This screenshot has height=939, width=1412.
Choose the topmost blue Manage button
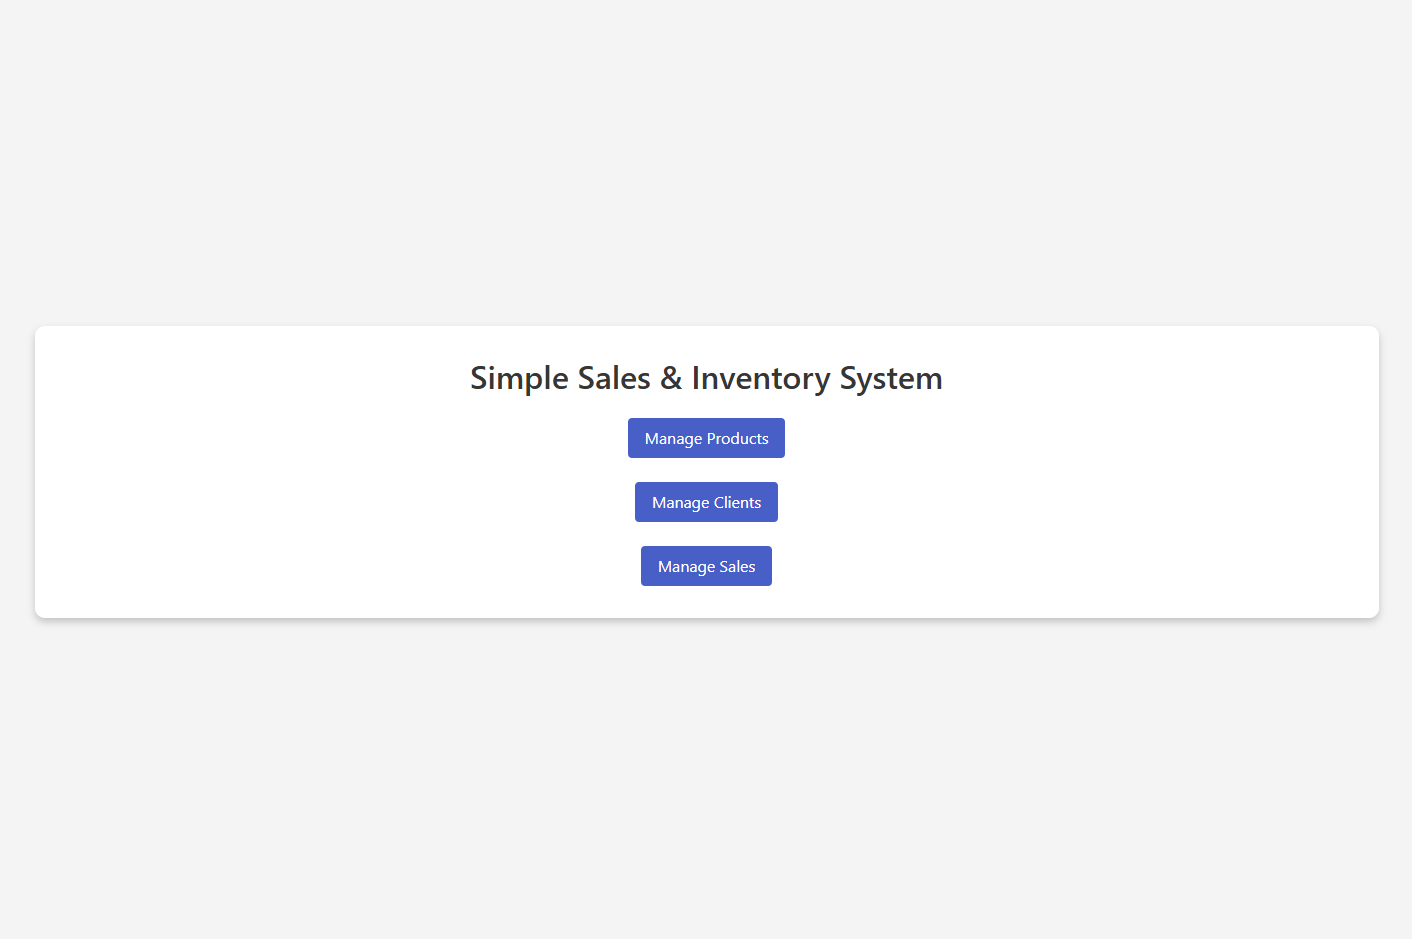pyautogui.click(x=706, y=438)
